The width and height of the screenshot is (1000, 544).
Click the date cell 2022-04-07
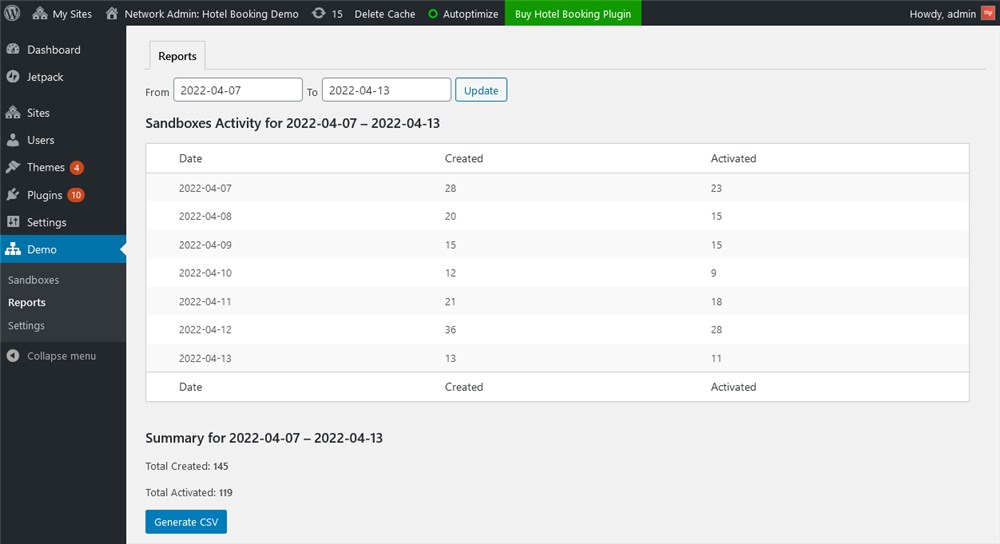coord(205,188)
